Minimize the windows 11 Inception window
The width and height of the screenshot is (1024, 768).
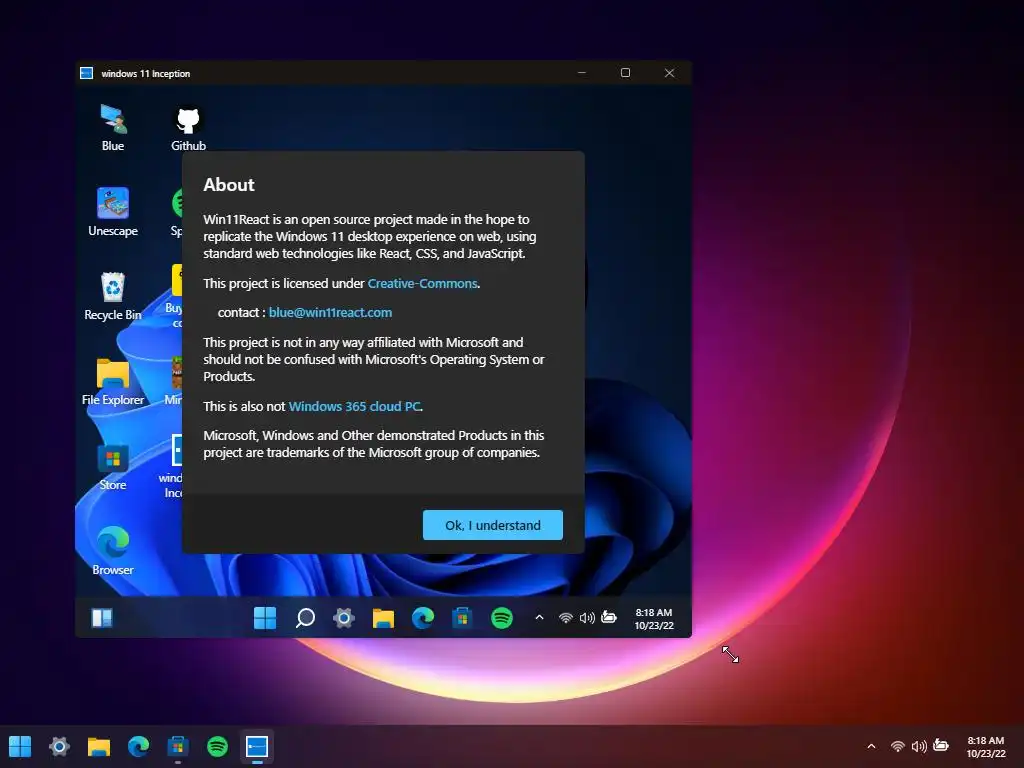pyautogui.click(x=582, y=72)
